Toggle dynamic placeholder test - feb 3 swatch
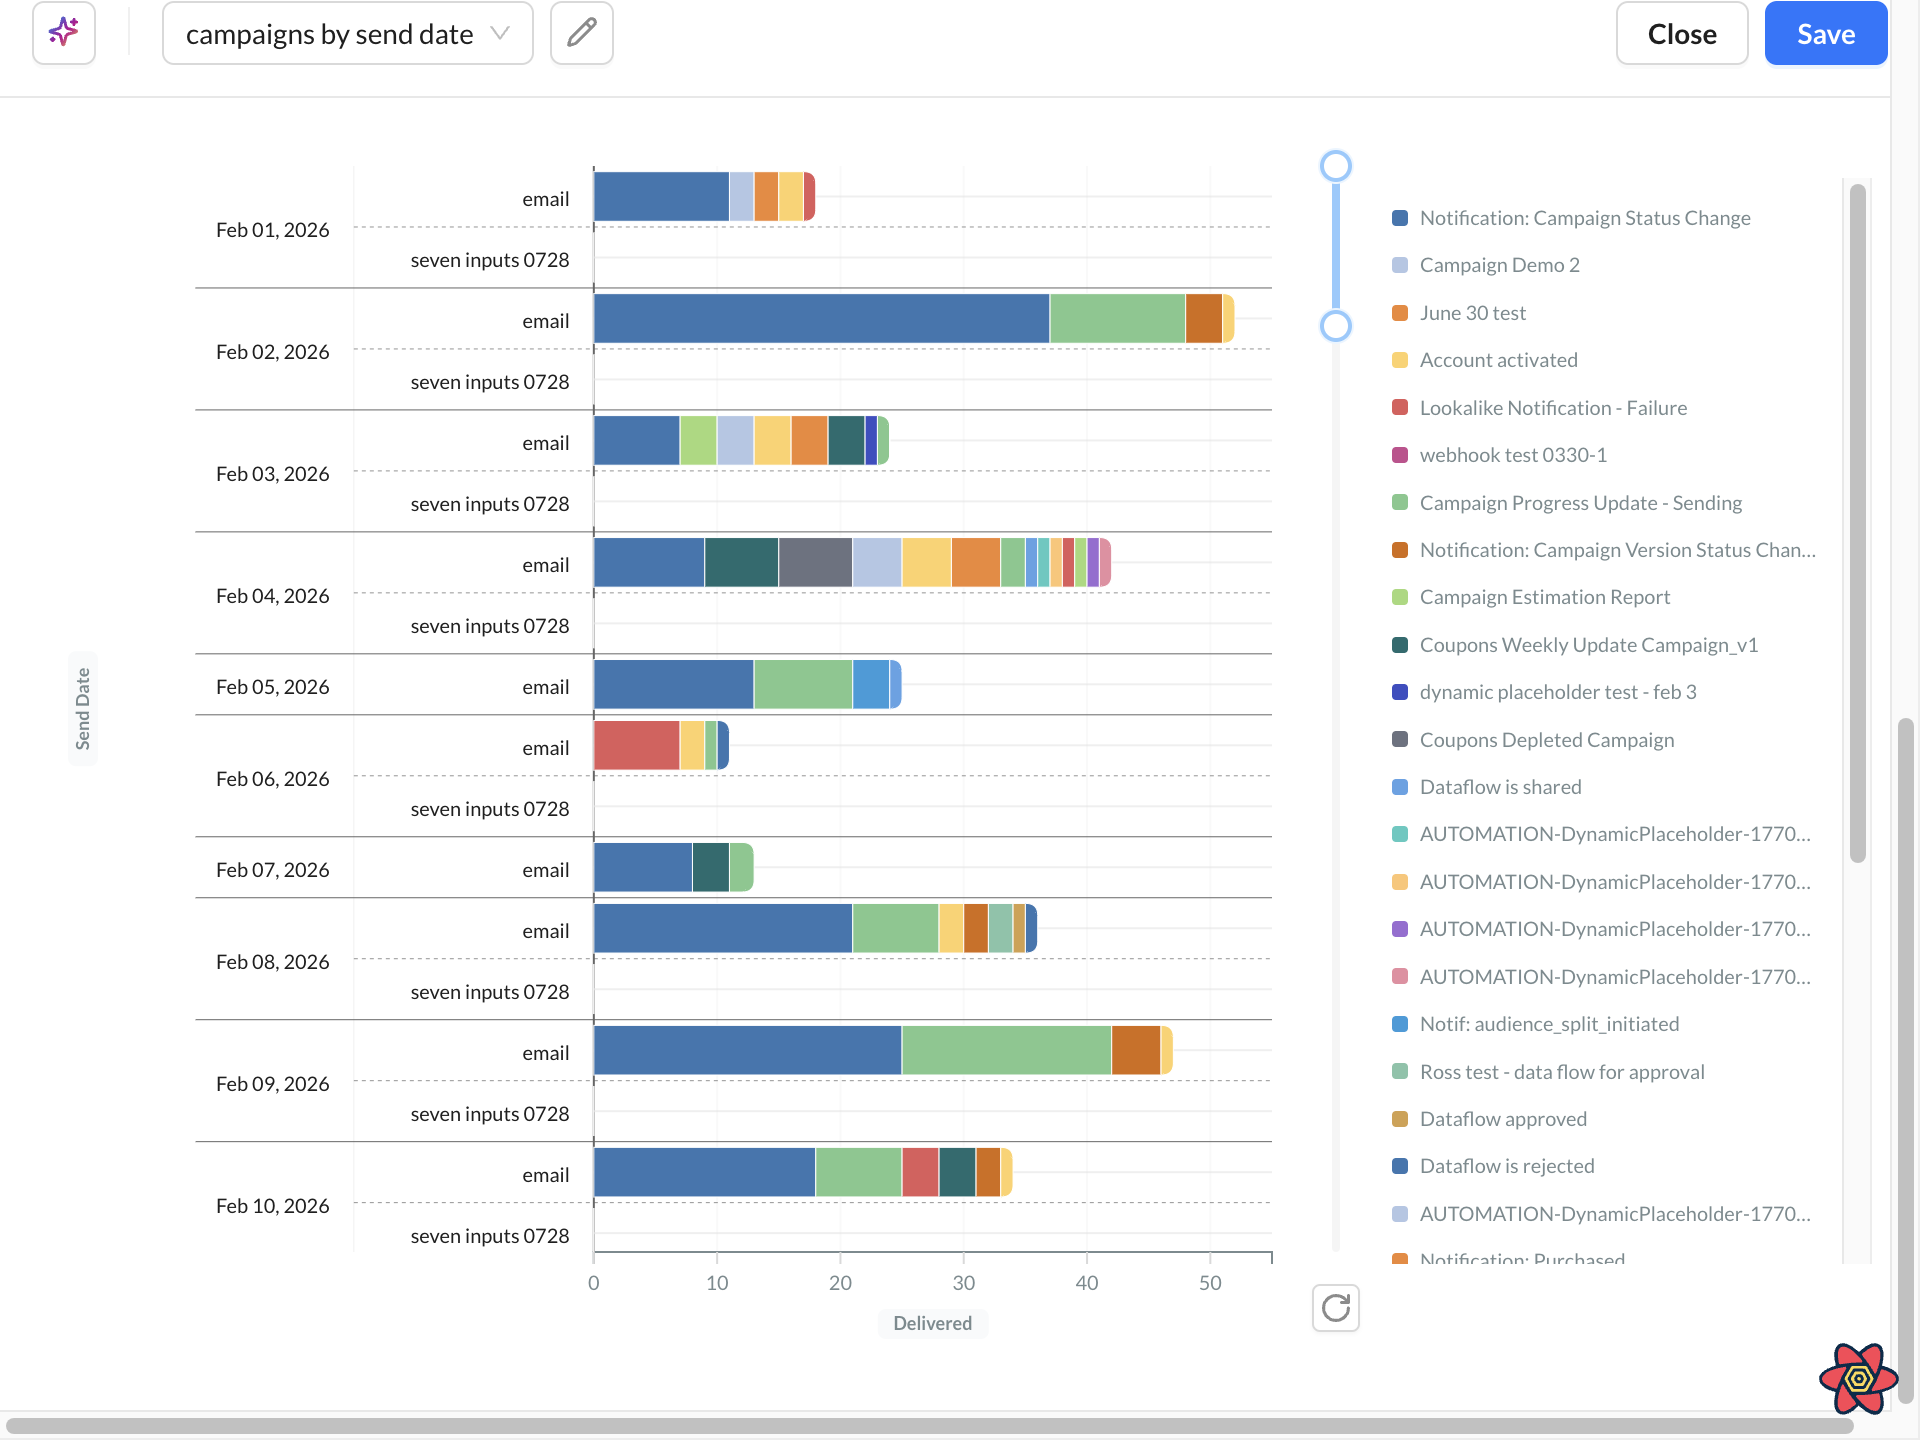The image size is (1920, 1440). (x=1400, y=692)
